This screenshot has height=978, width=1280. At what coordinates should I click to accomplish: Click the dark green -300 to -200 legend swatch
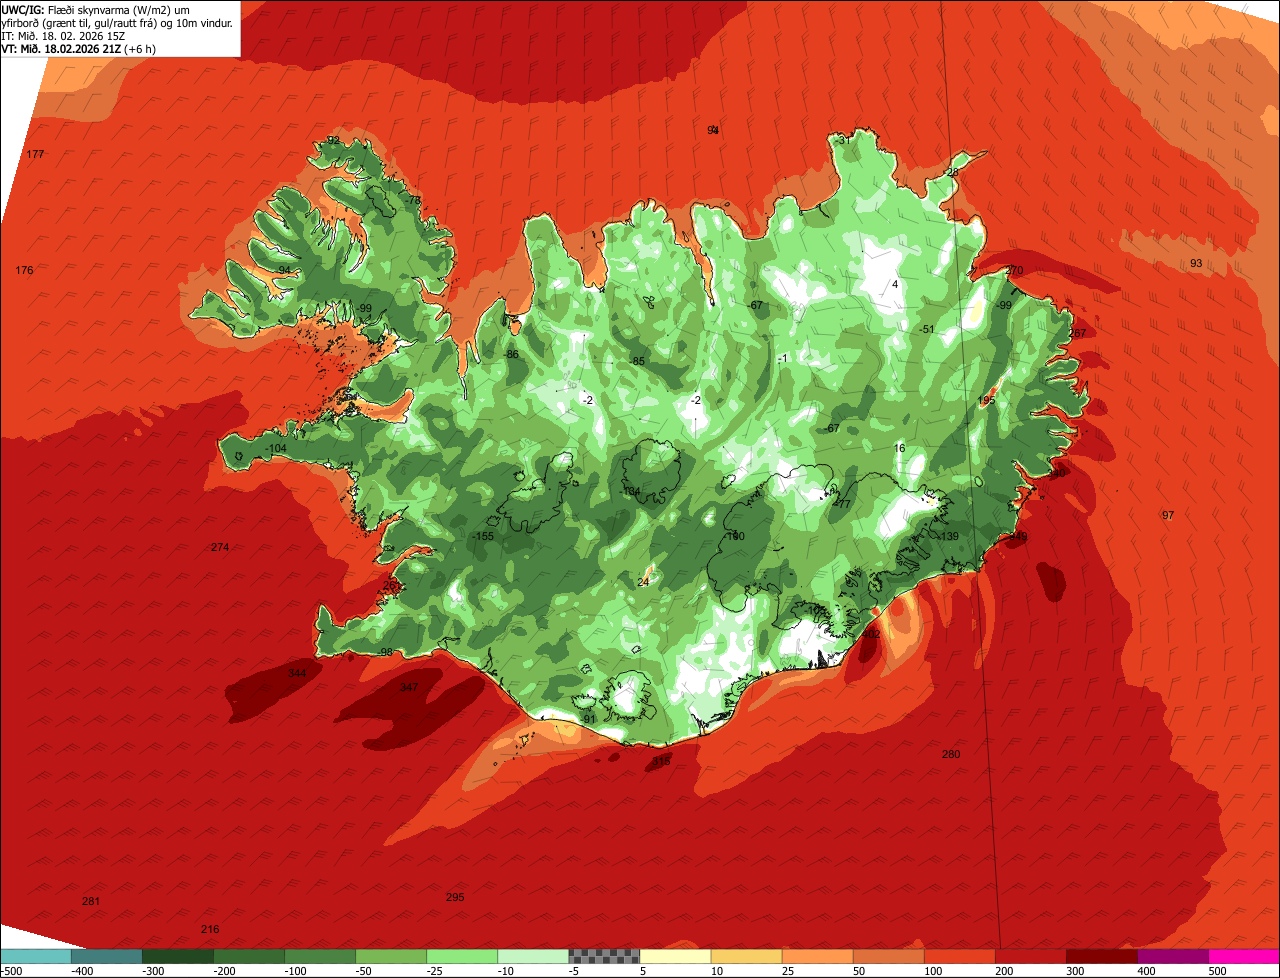[177, 956]
